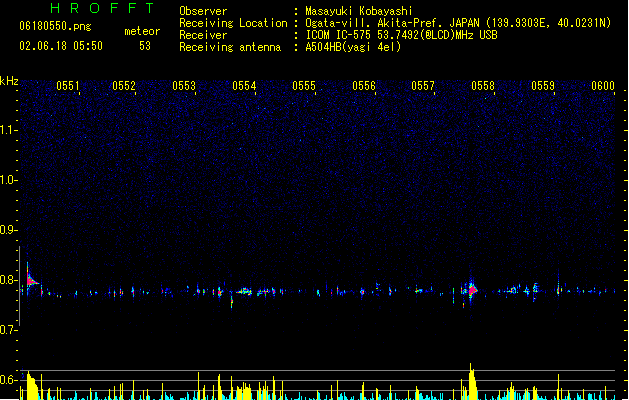Click the 0551 time marker
Viewport: 629px width, 400px height.
[x=68, y=86]
